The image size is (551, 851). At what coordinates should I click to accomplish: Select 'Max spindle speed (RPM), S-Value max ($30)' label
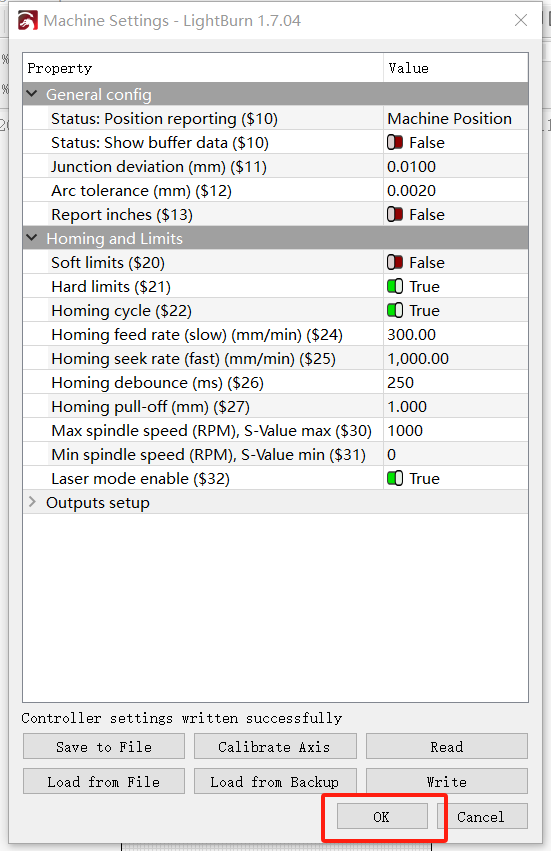coord(211,431)
